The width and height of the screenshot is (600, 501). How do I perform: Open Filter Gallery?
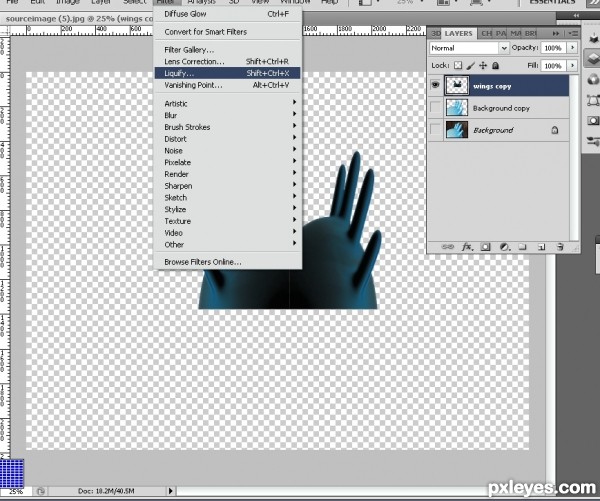(x=227, y=50)
